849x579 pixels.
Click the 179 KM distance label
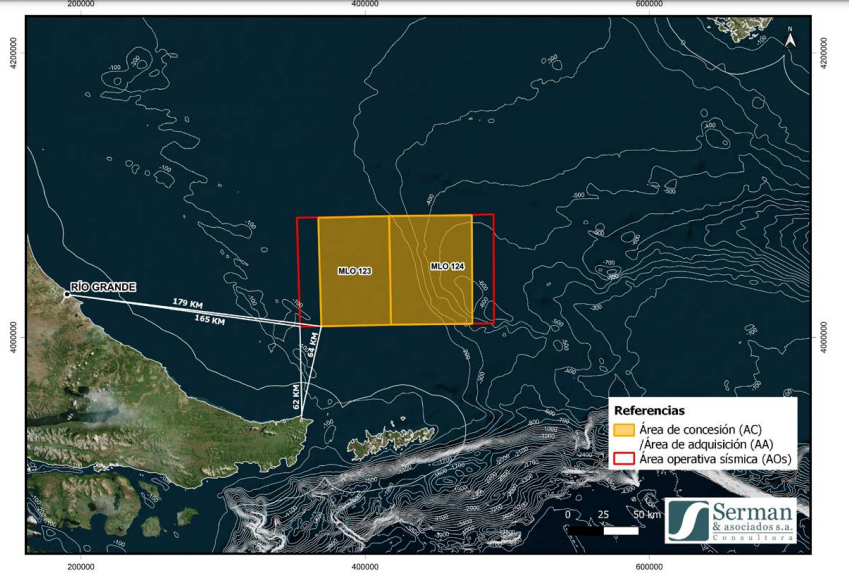tap(187, 301)
